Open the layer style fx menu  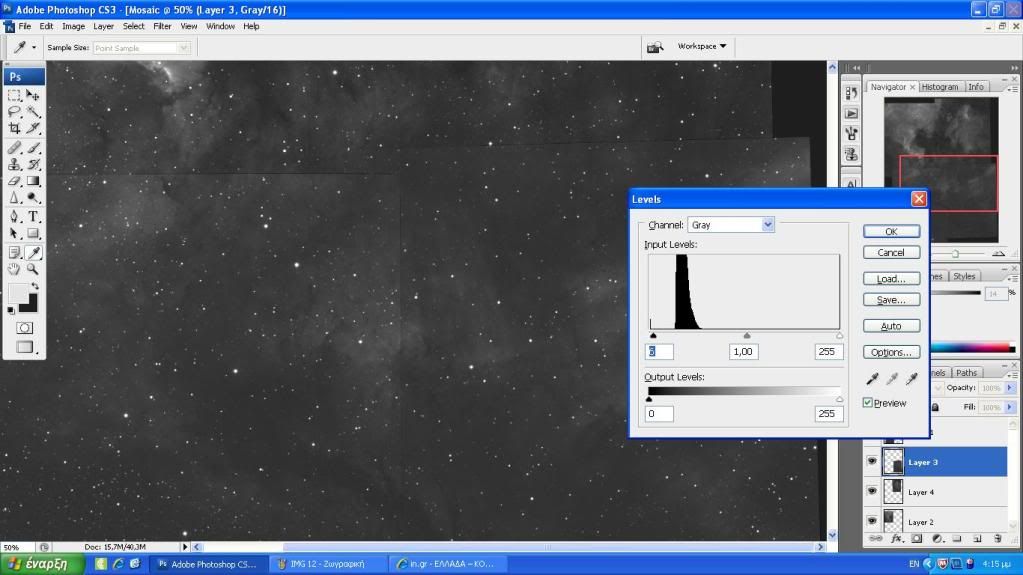point(898,538)
